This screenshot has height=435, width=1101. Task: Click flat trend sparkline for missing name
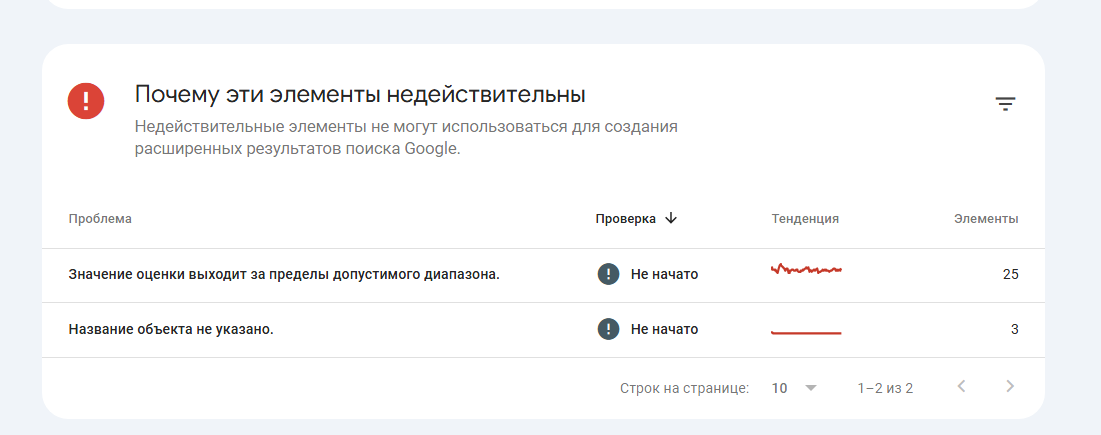tap(806, 331)
